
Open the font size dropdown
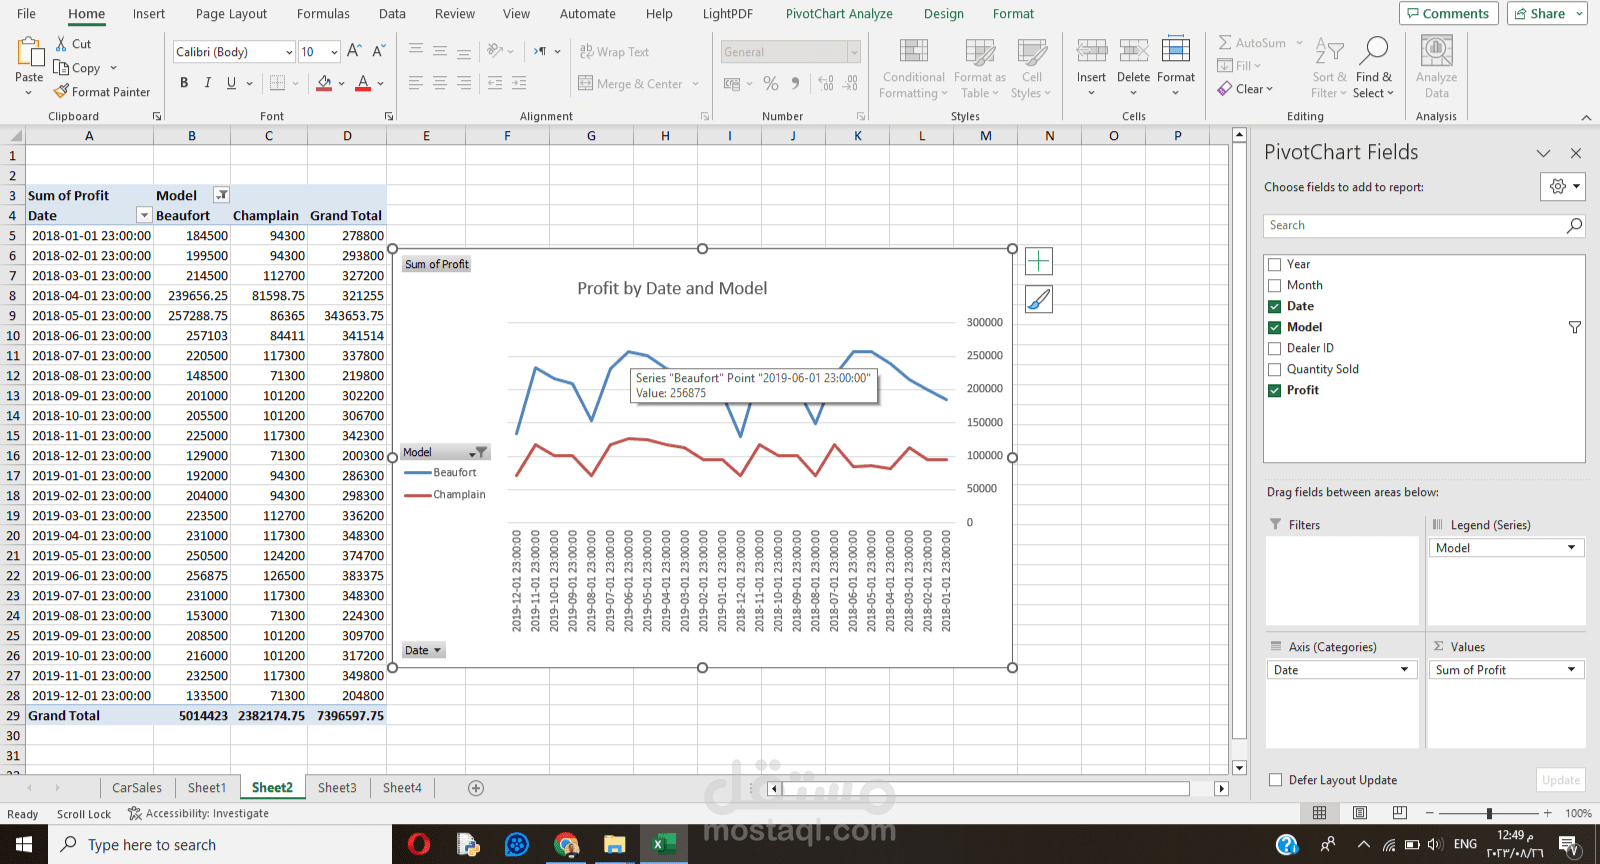tap(334, 52)
